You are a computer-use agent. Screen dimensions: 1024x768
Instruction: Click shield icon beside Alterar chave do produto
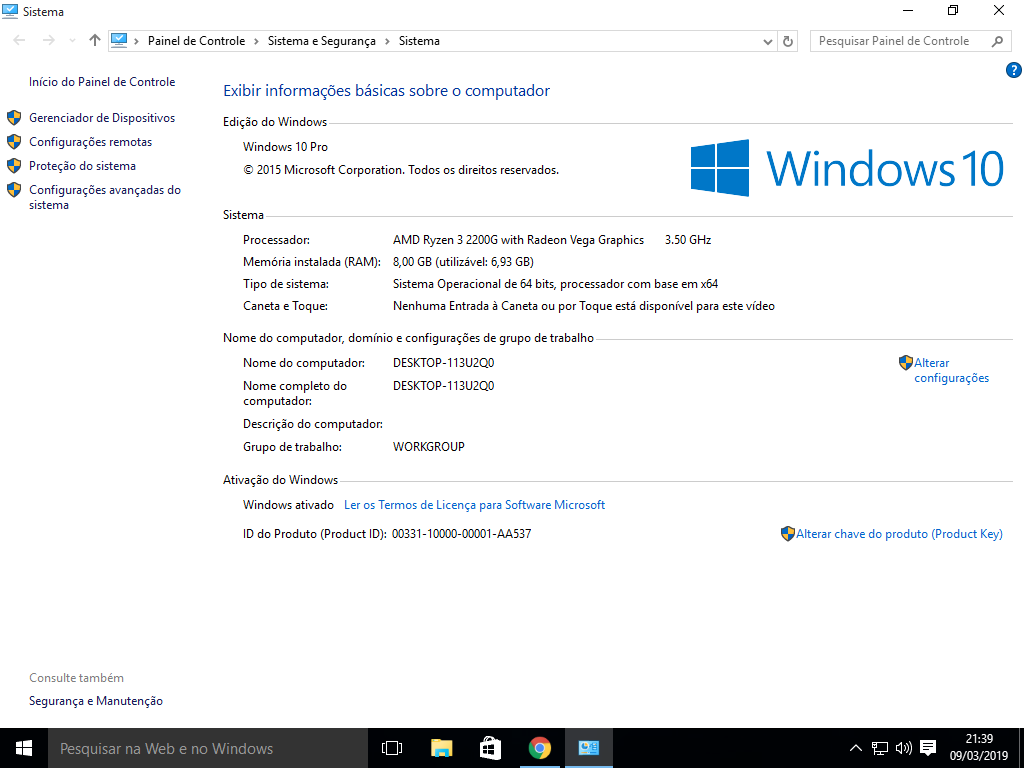788,534
